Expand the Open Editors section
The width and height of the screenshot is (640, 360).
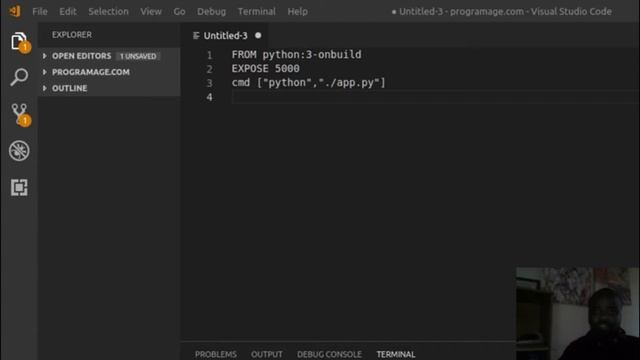[x=109, y=56]
